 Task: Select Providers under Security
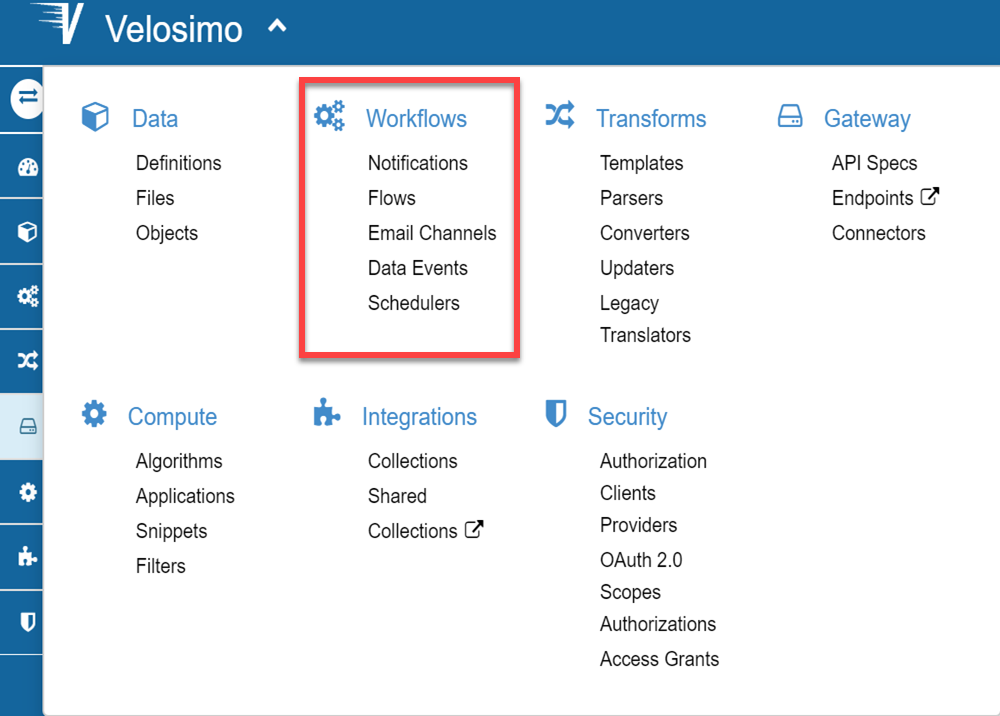tap(638, 525)
